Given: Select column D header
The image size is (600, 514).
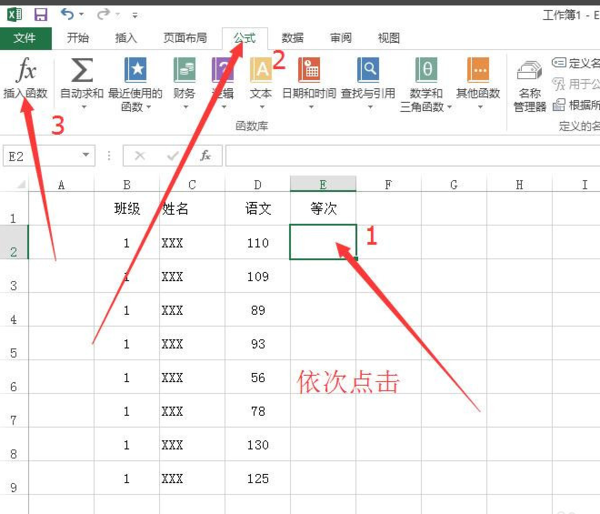Looking at the screenshot, I should [257, 185].
